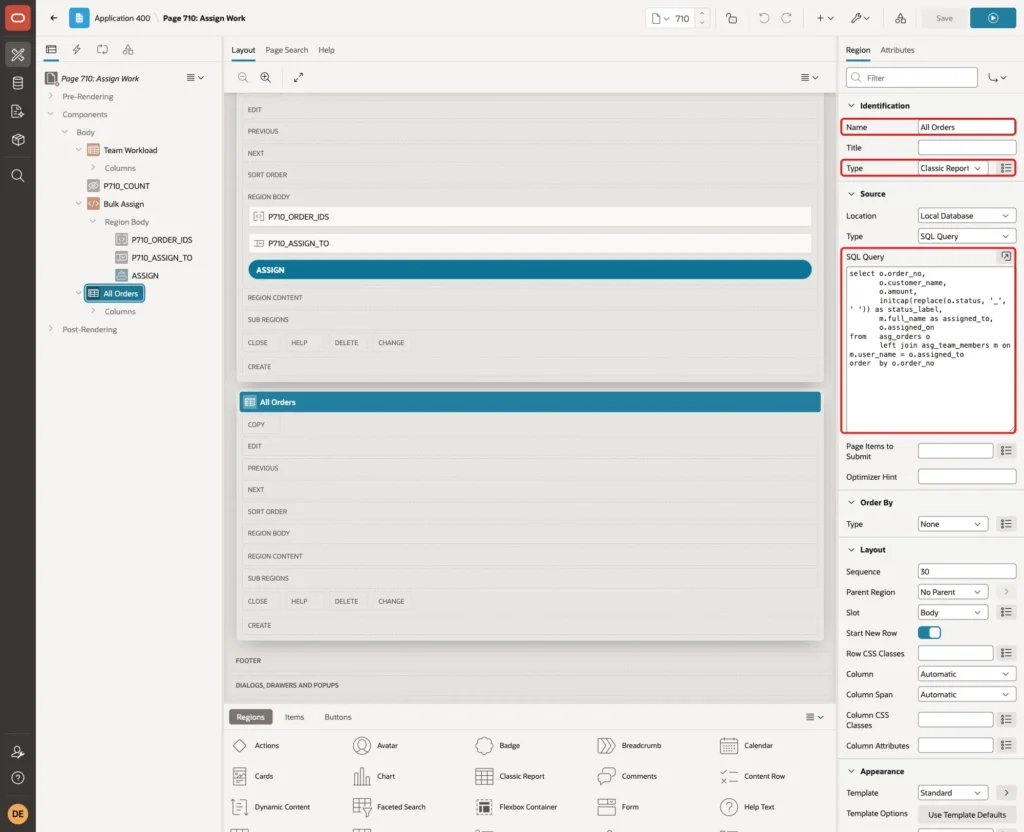Open Source Type SQL Query dropdown
This screenshot has width=1024, height=832.
967,236
